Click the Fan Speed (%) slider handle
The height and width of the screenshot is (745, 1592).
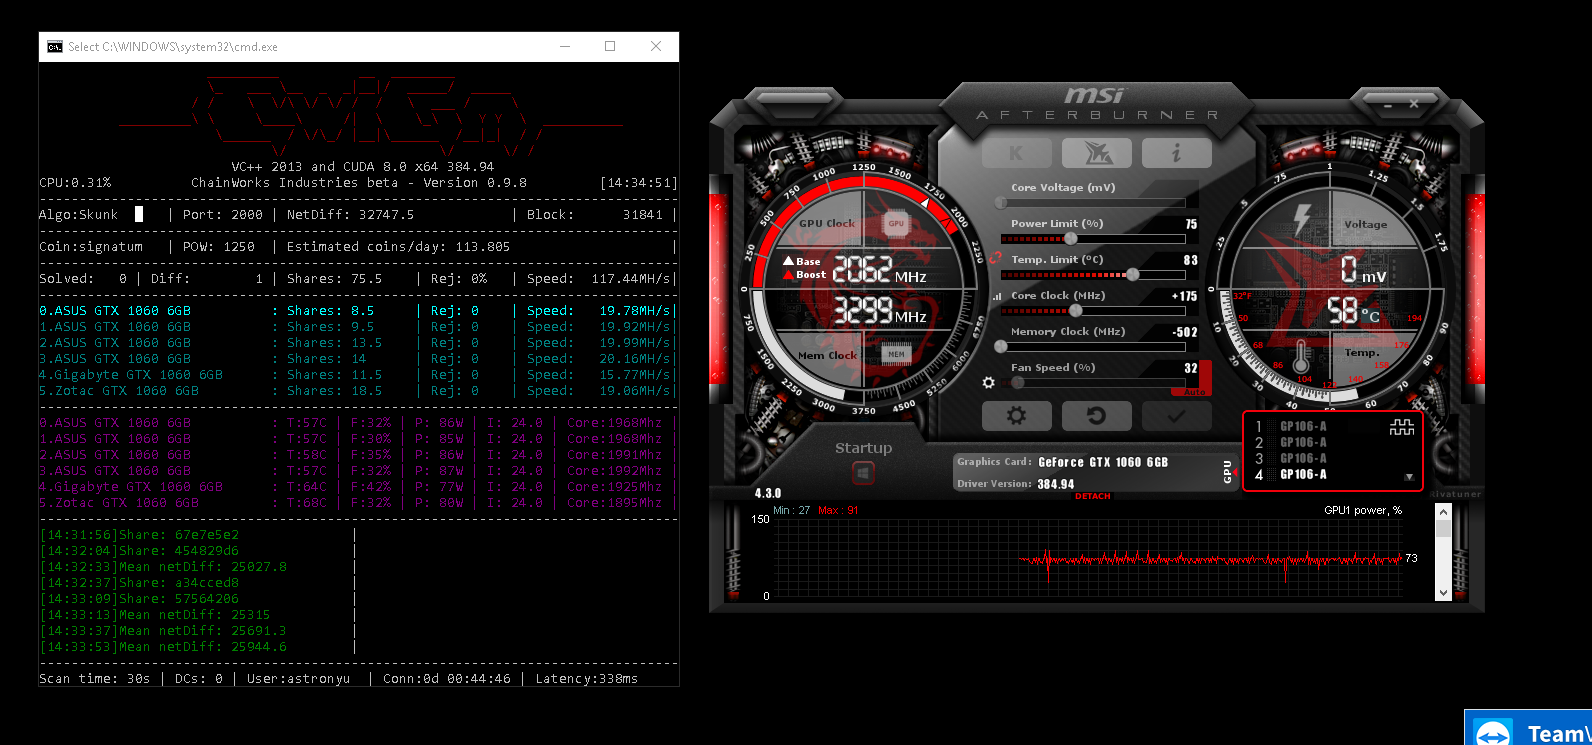pyautogui.click(x=1018, y=383)
